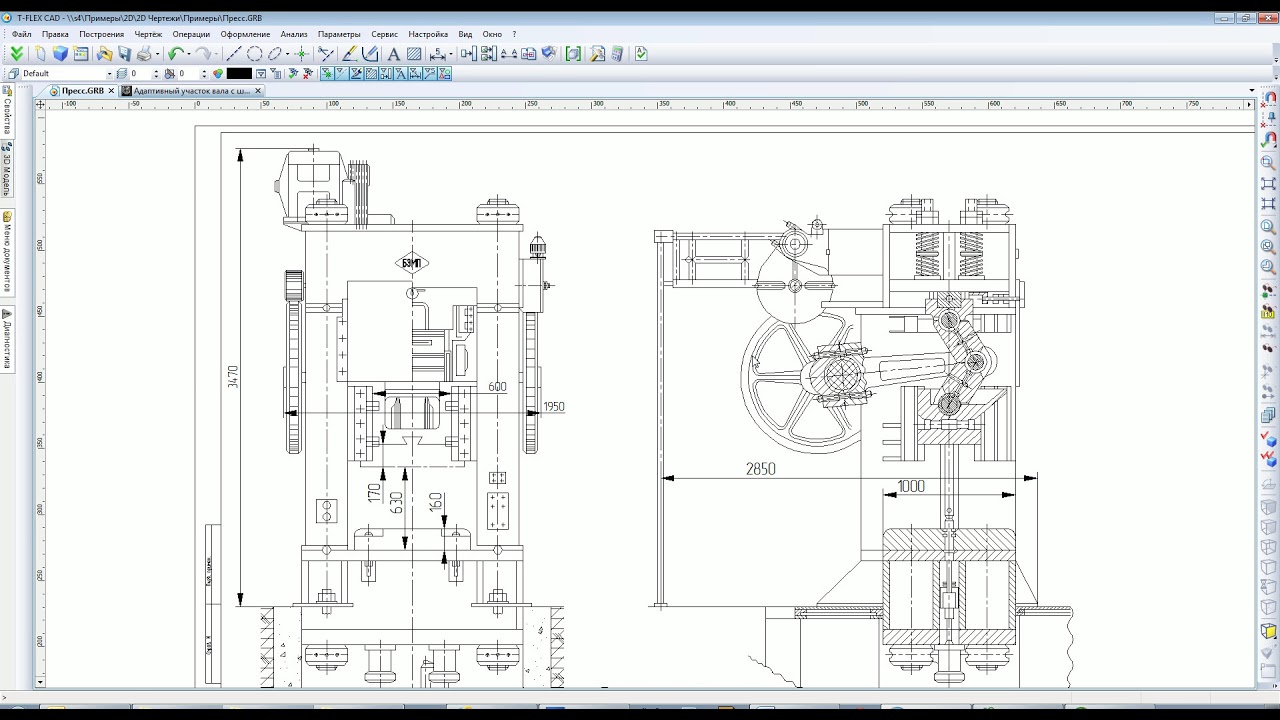Toggle the top magnet snap icon on right toolbar

(1269, 97)
